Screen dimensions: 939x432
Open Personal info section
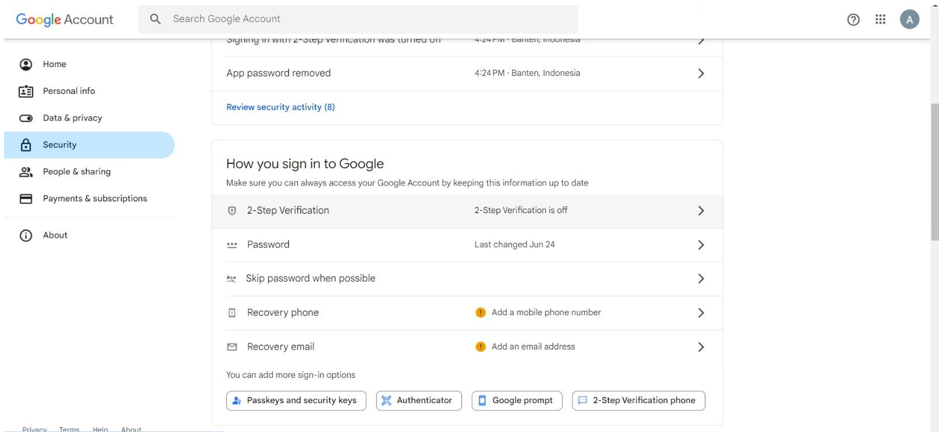pos(89,91)
